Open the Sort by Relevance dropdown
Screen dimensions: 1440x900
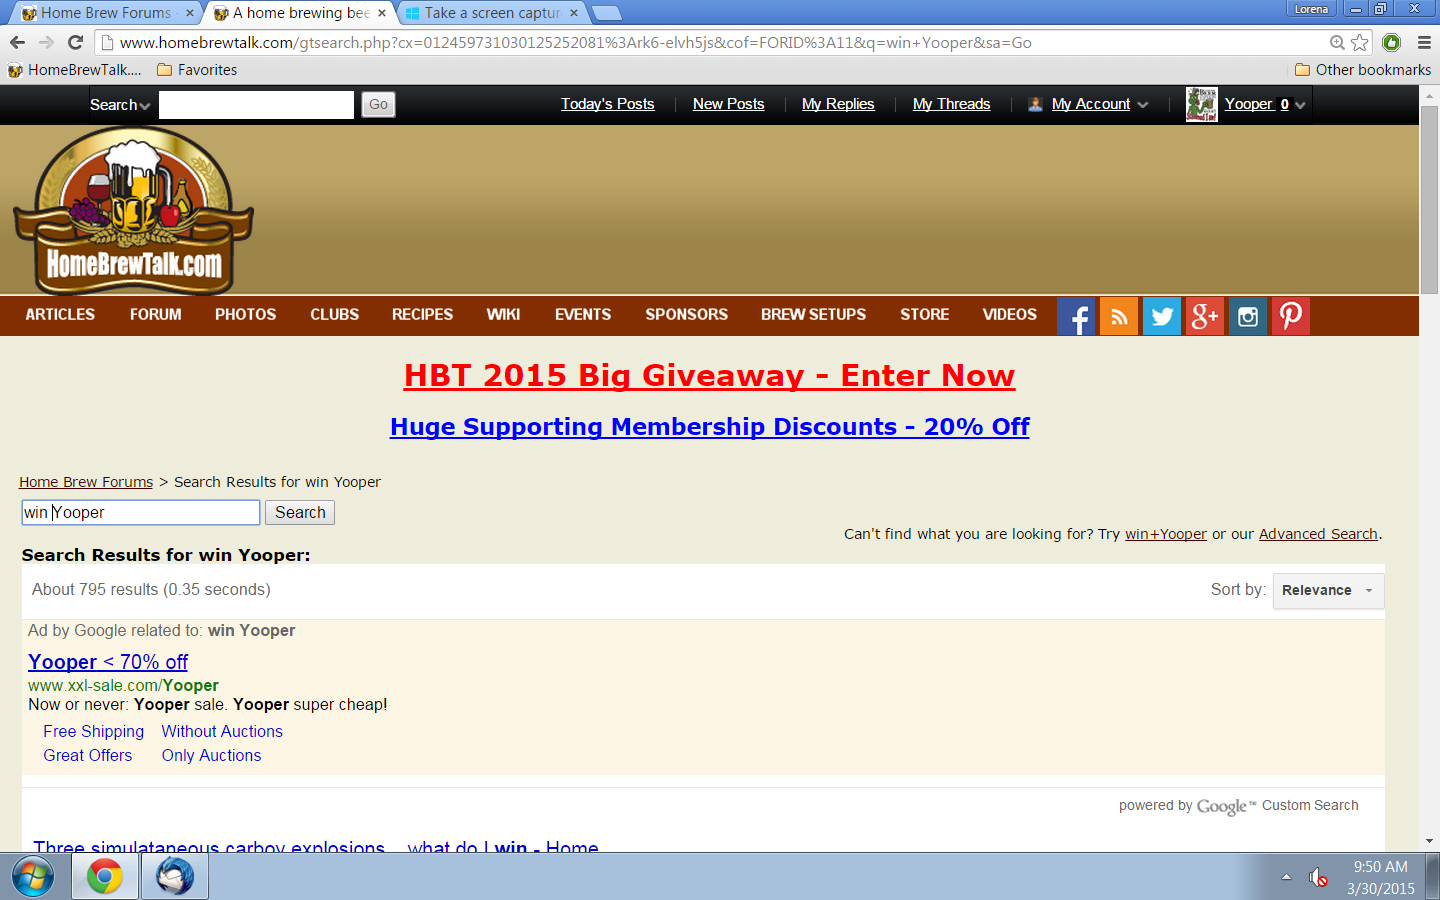coord(1328,590)
